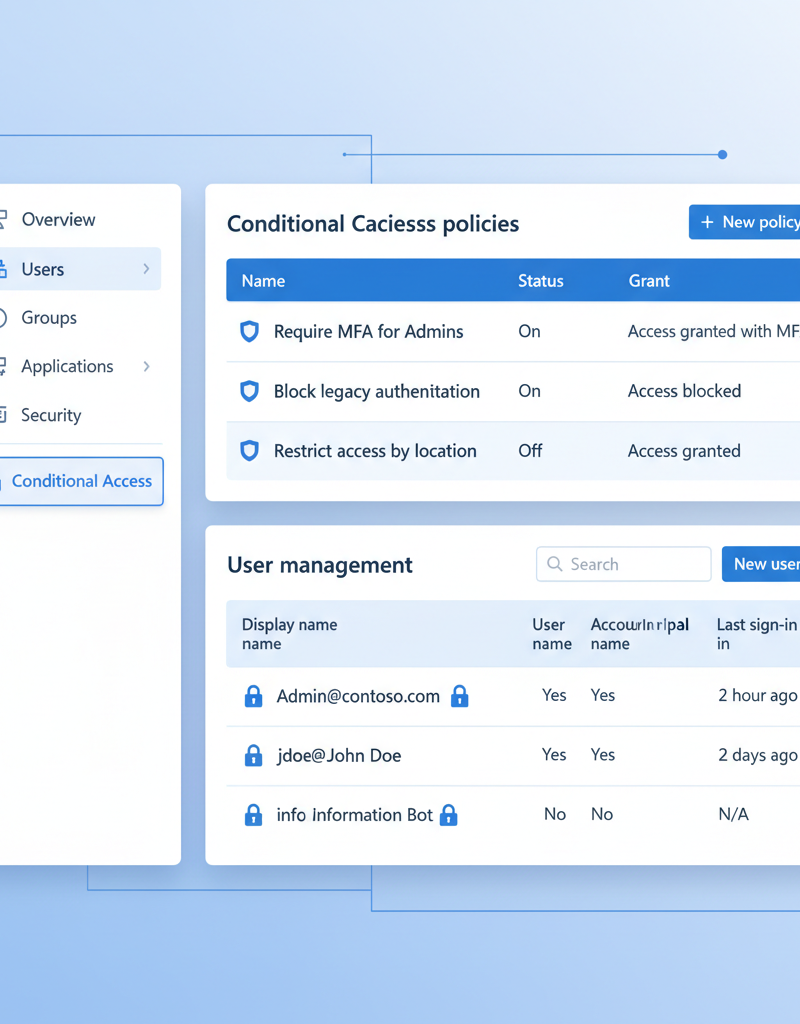
Task: Click left lock icon for info Information Bot
Action: click(x=253, y=815)
